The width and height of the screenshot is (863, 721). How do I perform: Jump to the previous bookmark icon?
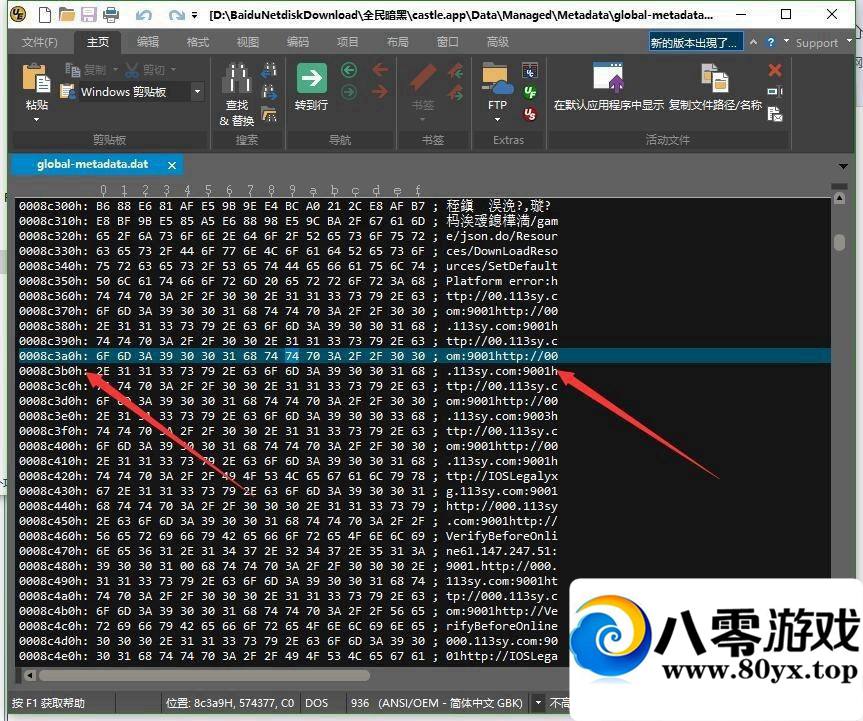click(x=456, y=70)
